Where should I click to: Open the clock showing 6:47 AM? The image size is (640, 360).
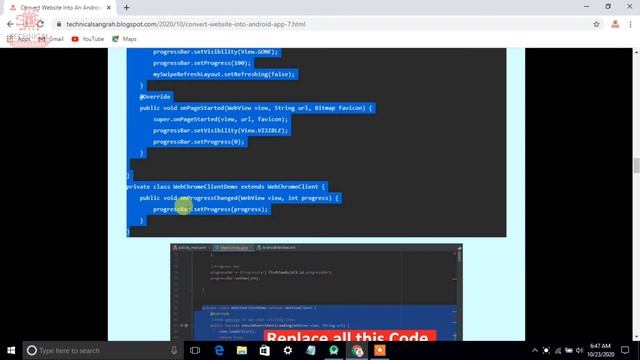point(600,350)
